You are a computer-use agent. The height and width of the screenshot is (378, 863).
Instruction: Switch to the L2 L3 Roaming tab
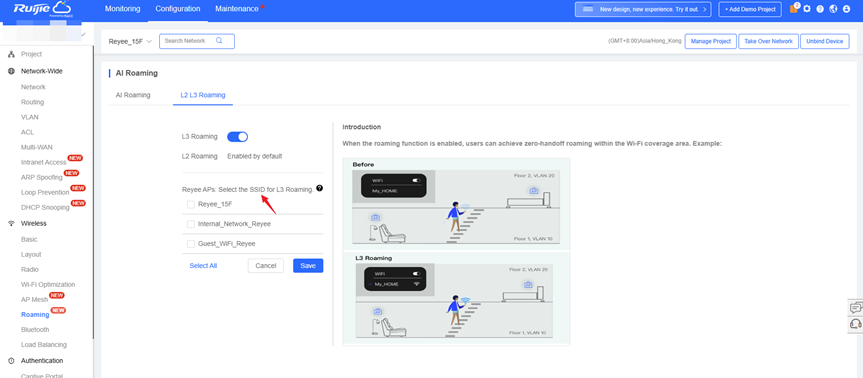(203, 95)
